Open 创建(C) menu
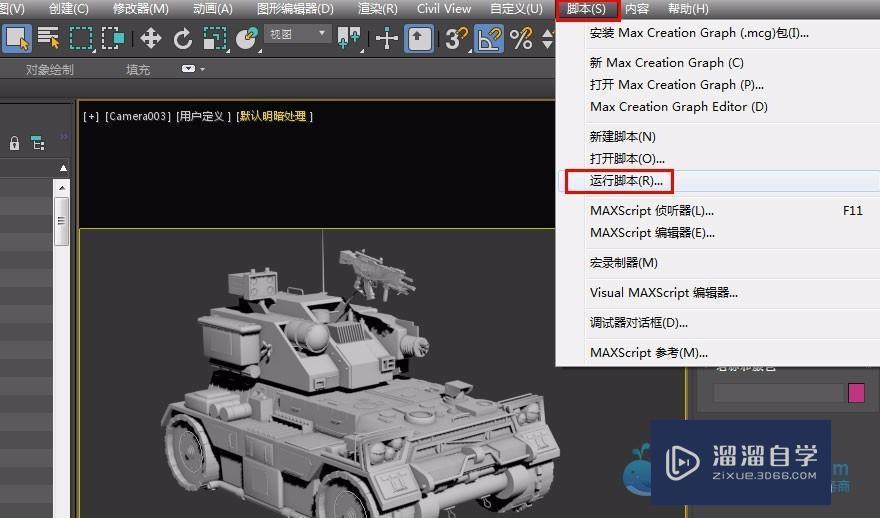 click(68, 9)
